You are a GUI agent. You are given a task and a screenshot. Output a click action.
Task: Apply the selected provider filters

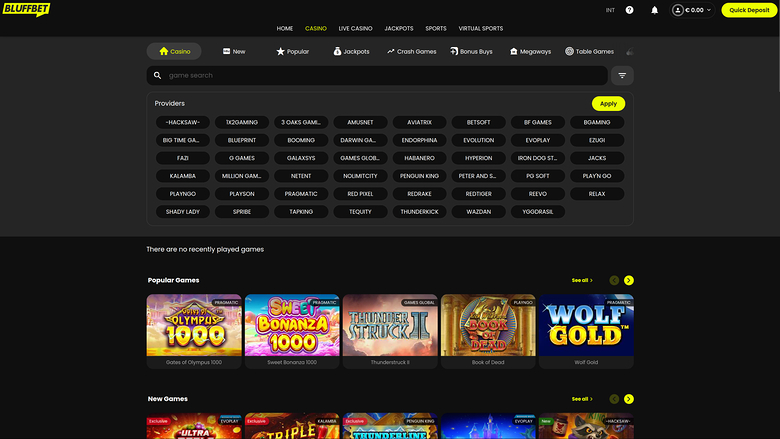click(608, 103)
